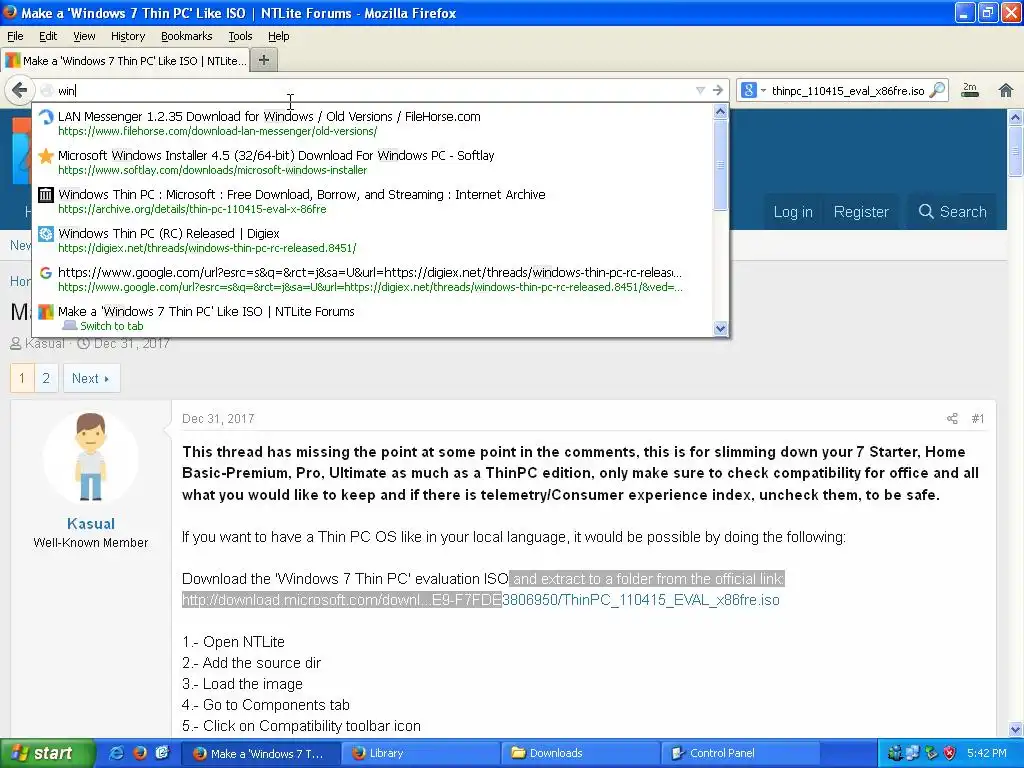Click scroll-down arrow of suggestions list
The image size is (1024, 768).
click(x=720, y=328)
